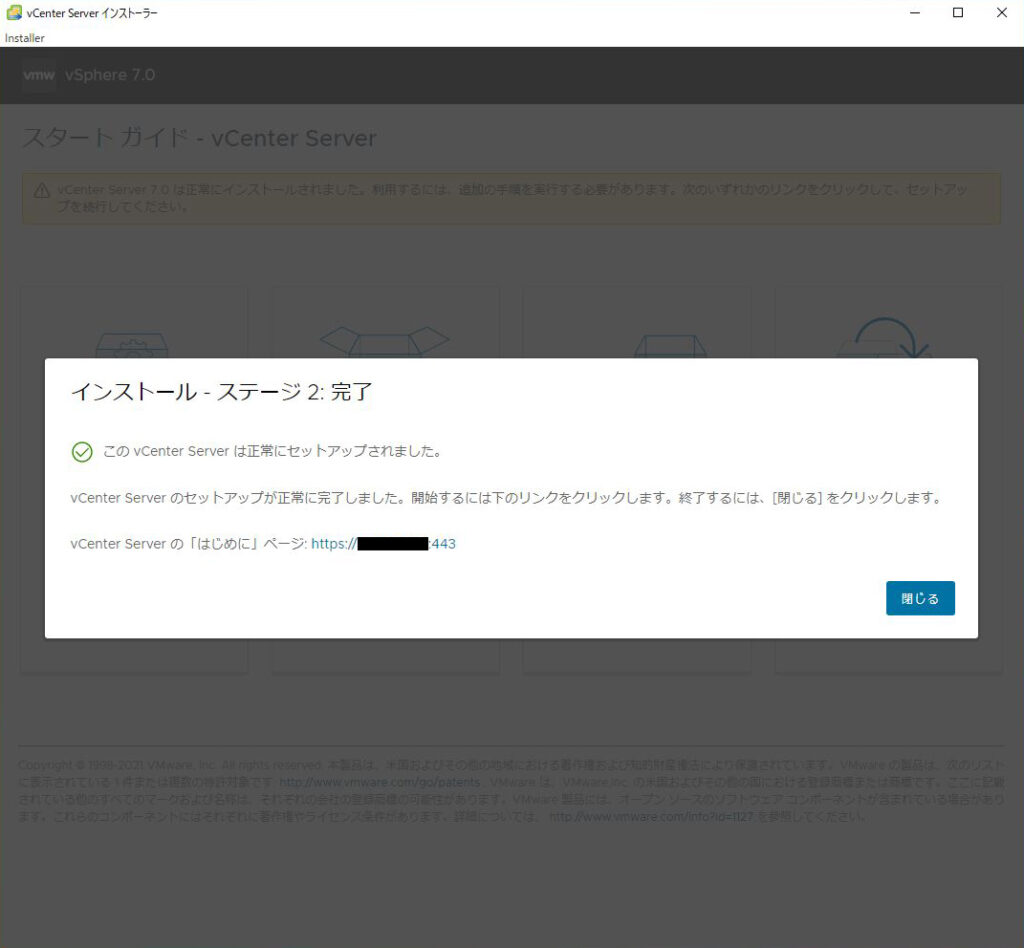Click the label vCenter Server の「はじめに」ページ:
1024x948 pixels.
point(189,544)
